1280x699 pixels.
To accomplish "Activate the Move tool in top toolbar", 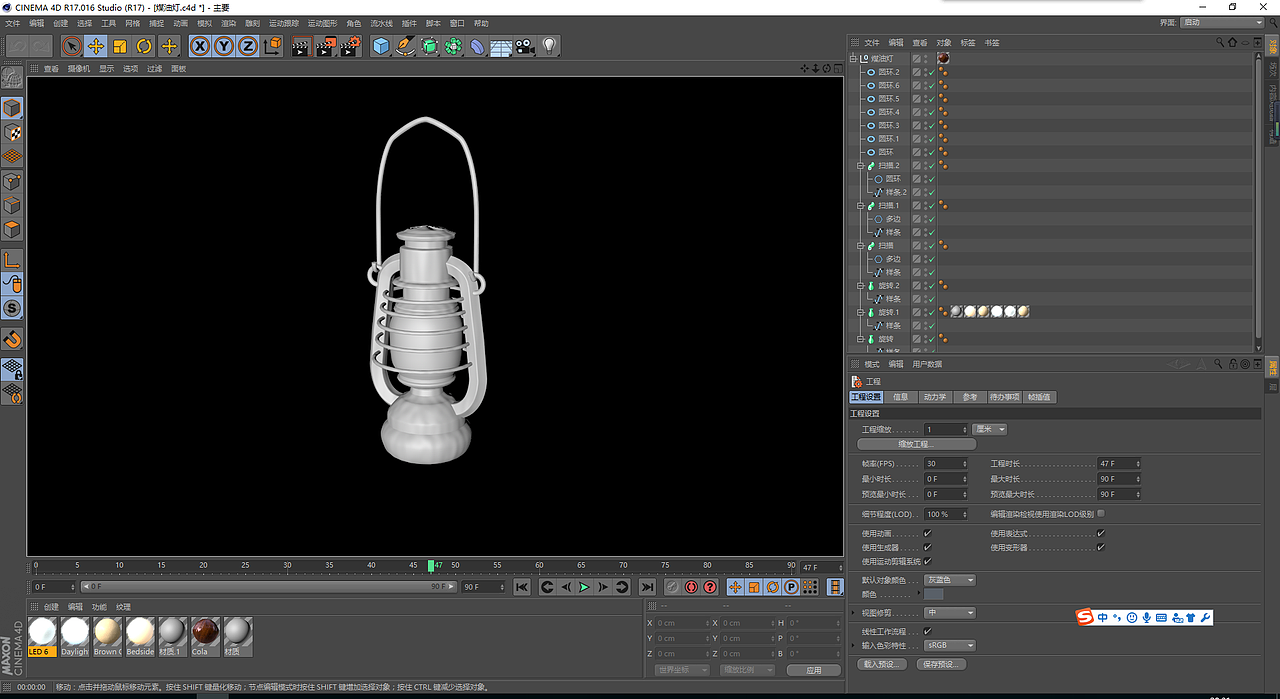I will click(x=95, y=46).
